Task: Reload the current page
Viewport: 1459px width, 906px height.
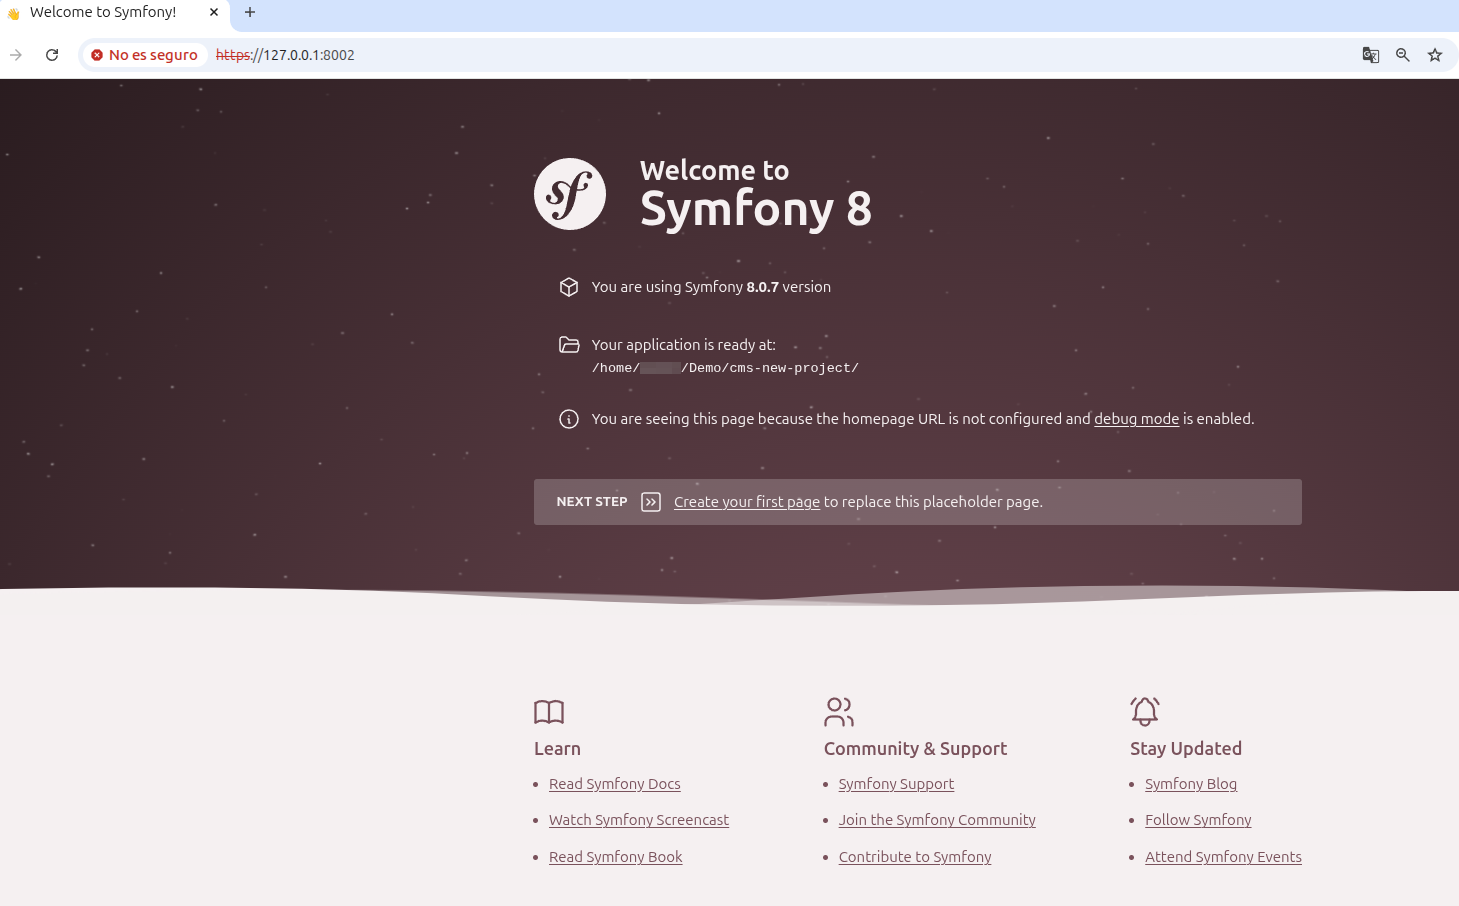Action: 52,55
